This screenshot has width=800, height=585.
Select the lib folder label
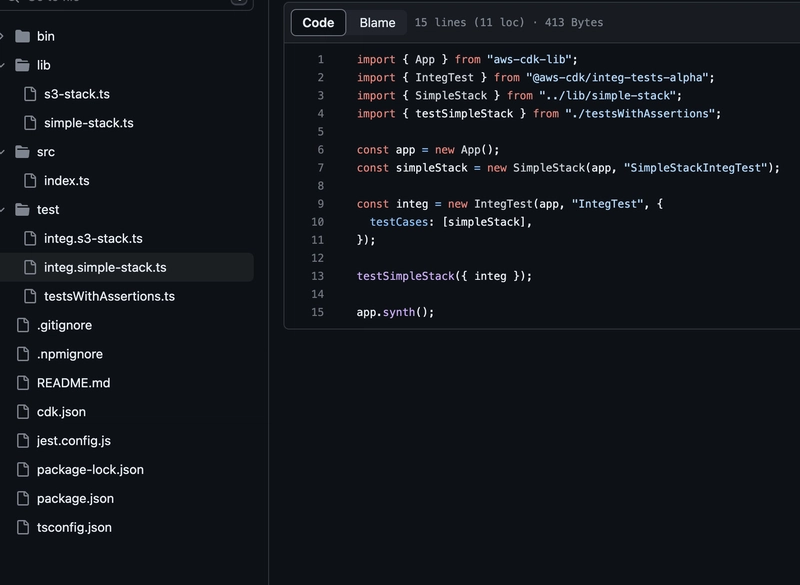(43, 65)
